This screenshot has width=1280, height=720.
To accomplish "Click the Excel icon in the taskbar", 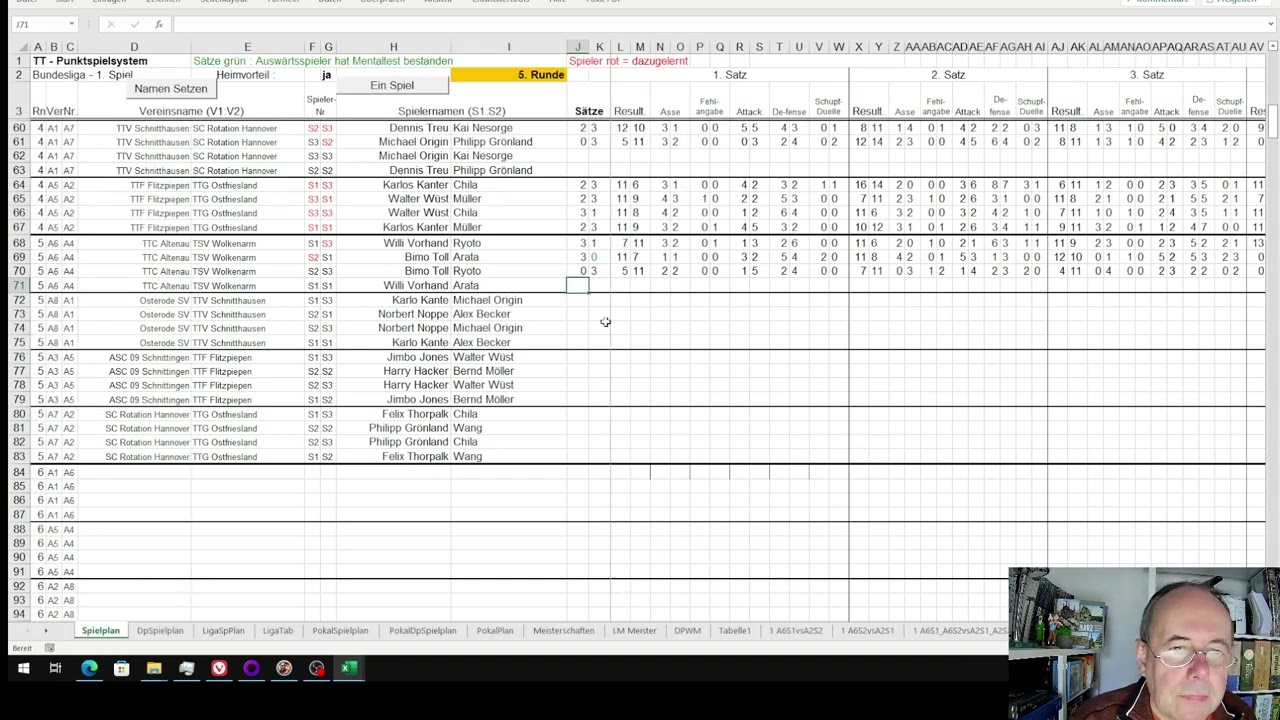I will pos(349,668).
